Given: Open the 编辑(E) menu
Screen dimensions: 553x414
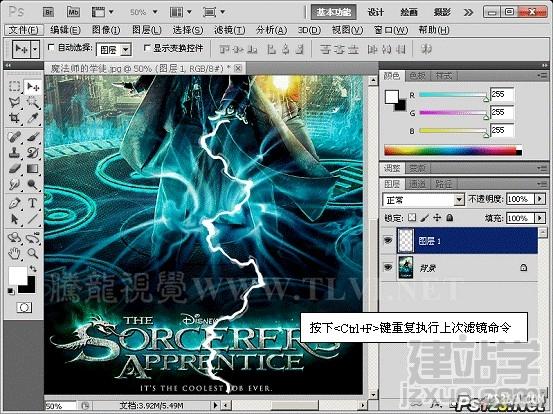Looking at the screenshot, I should pyautogui.click(x=65, y=30).
